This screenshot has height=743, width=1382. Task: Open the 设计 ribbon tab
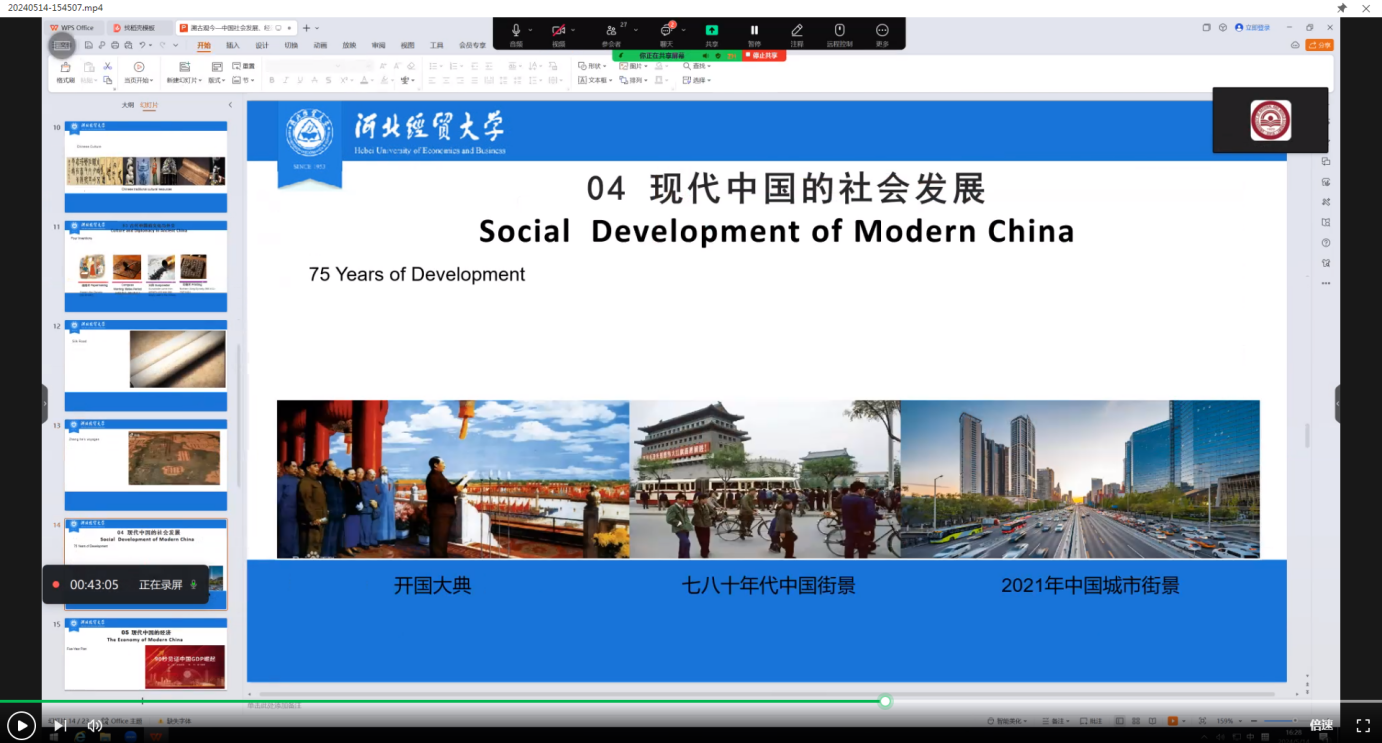pos(262,45)
